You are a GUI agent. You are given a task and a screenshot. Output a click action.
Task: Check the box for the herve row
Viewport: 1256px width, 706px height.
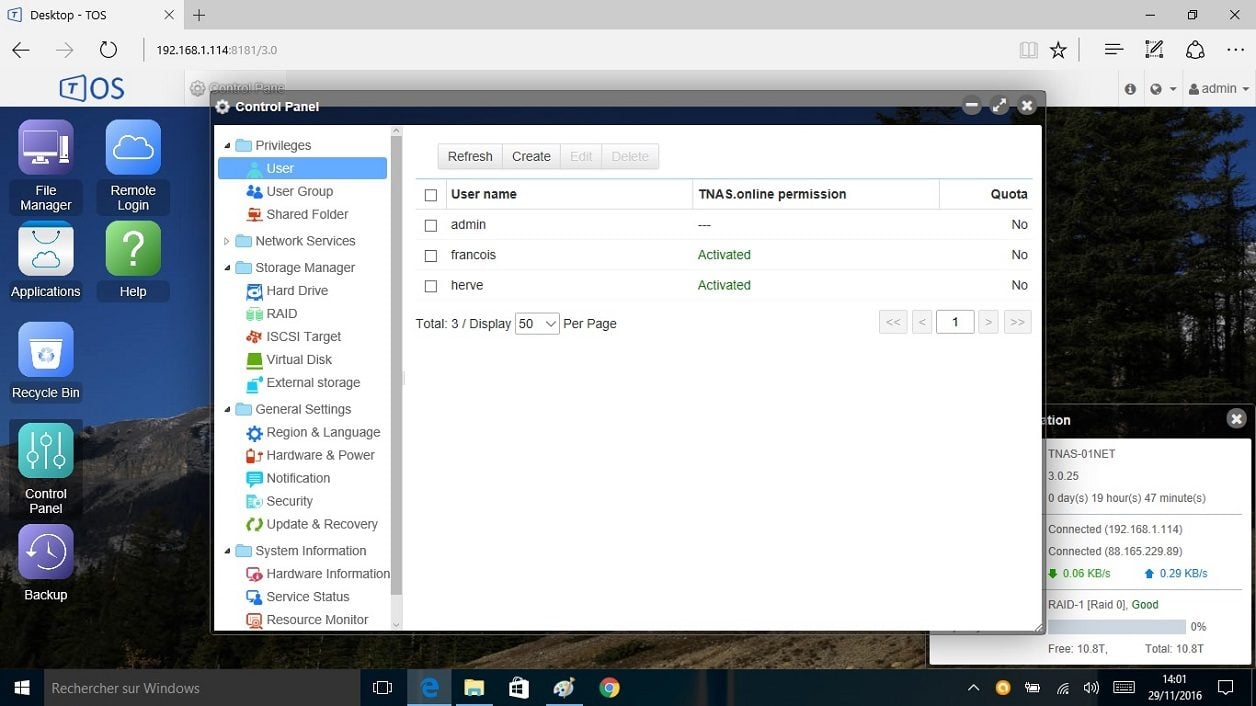(431, 286)
